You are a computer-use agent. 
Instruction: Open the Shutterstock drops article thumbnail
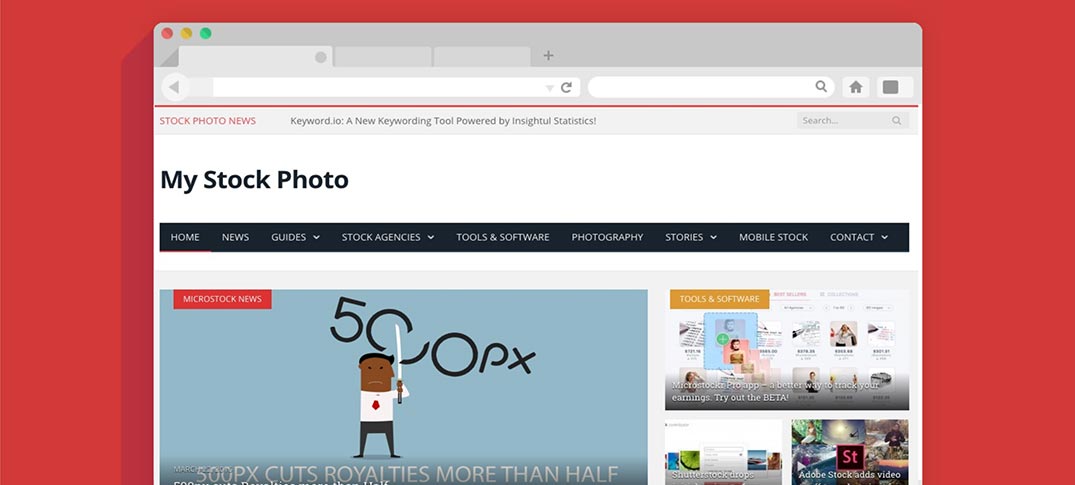723,452
